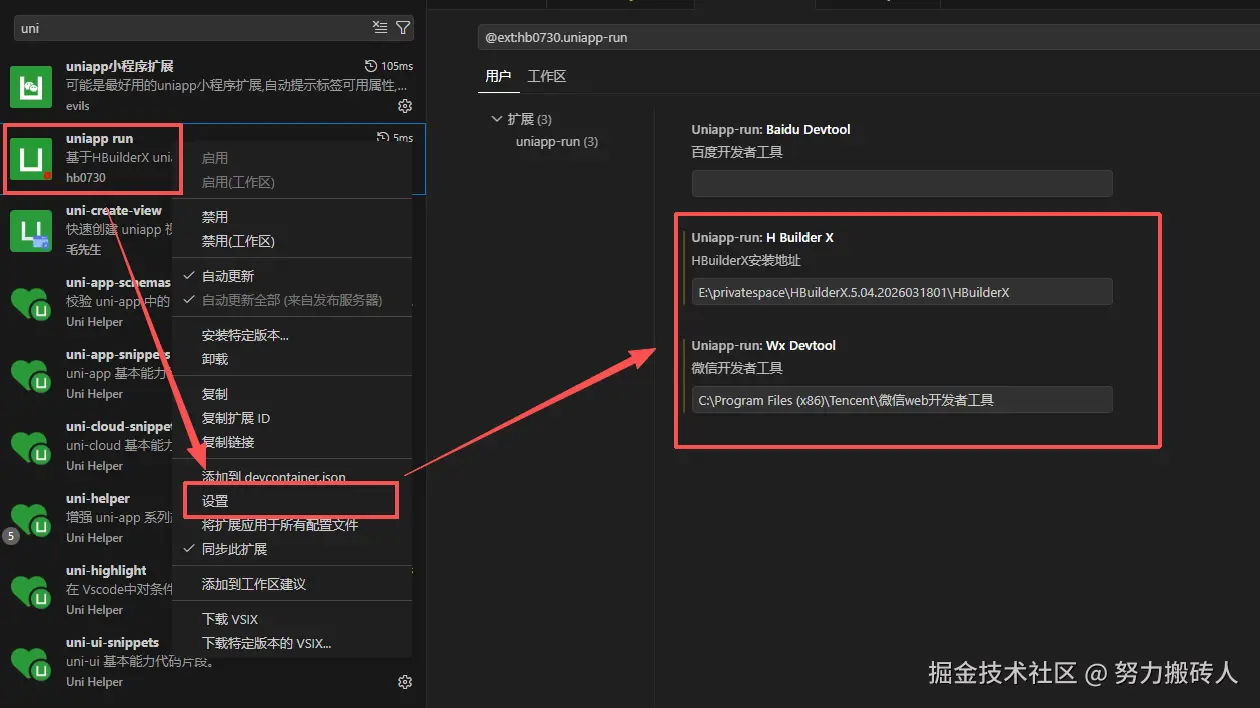Select the uni-helper extension icon
This screenshot has height=708, width=1260.
(x=31, y=518)
